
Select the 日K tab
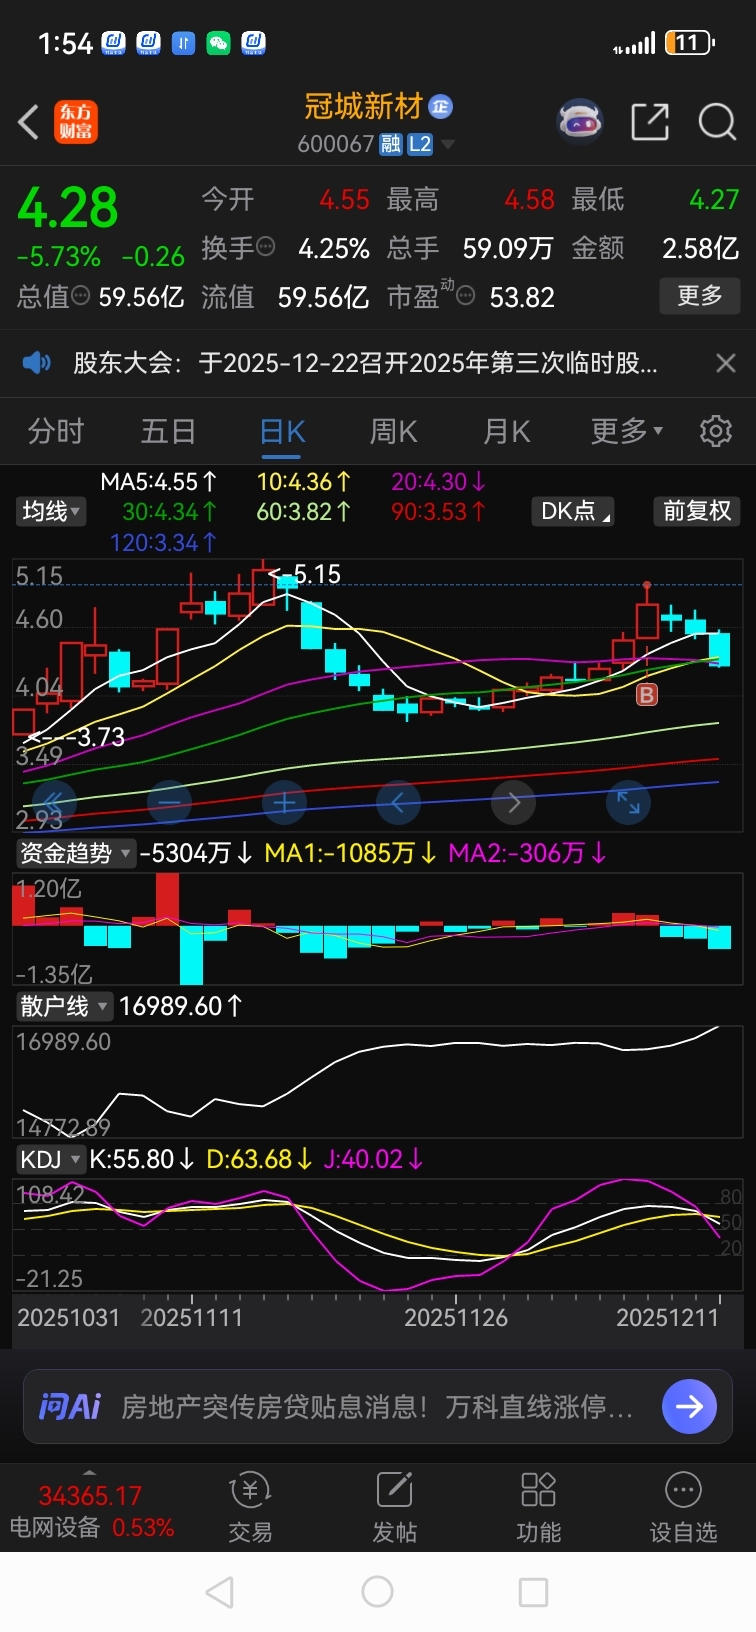(x=282, y=431)
